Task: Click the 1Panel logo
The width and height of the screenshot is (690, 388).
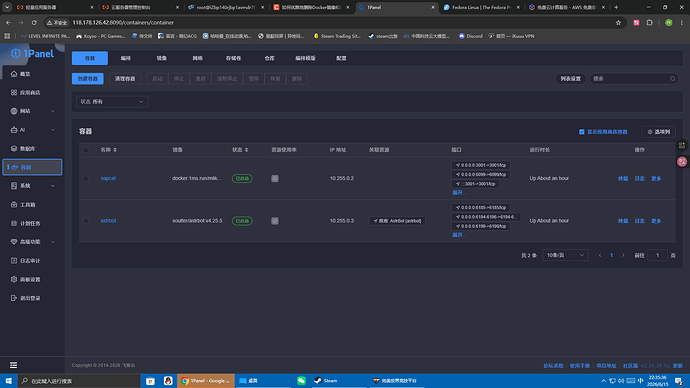Action: coord(33,54)
